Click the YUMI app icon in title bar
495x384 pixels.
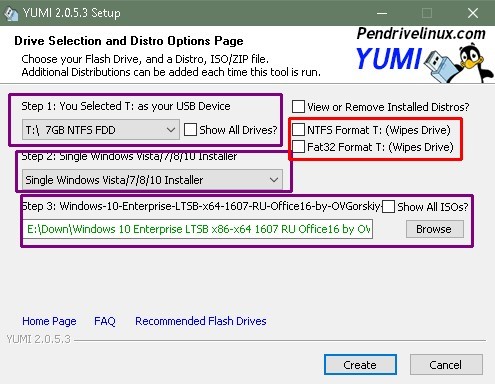11,13
